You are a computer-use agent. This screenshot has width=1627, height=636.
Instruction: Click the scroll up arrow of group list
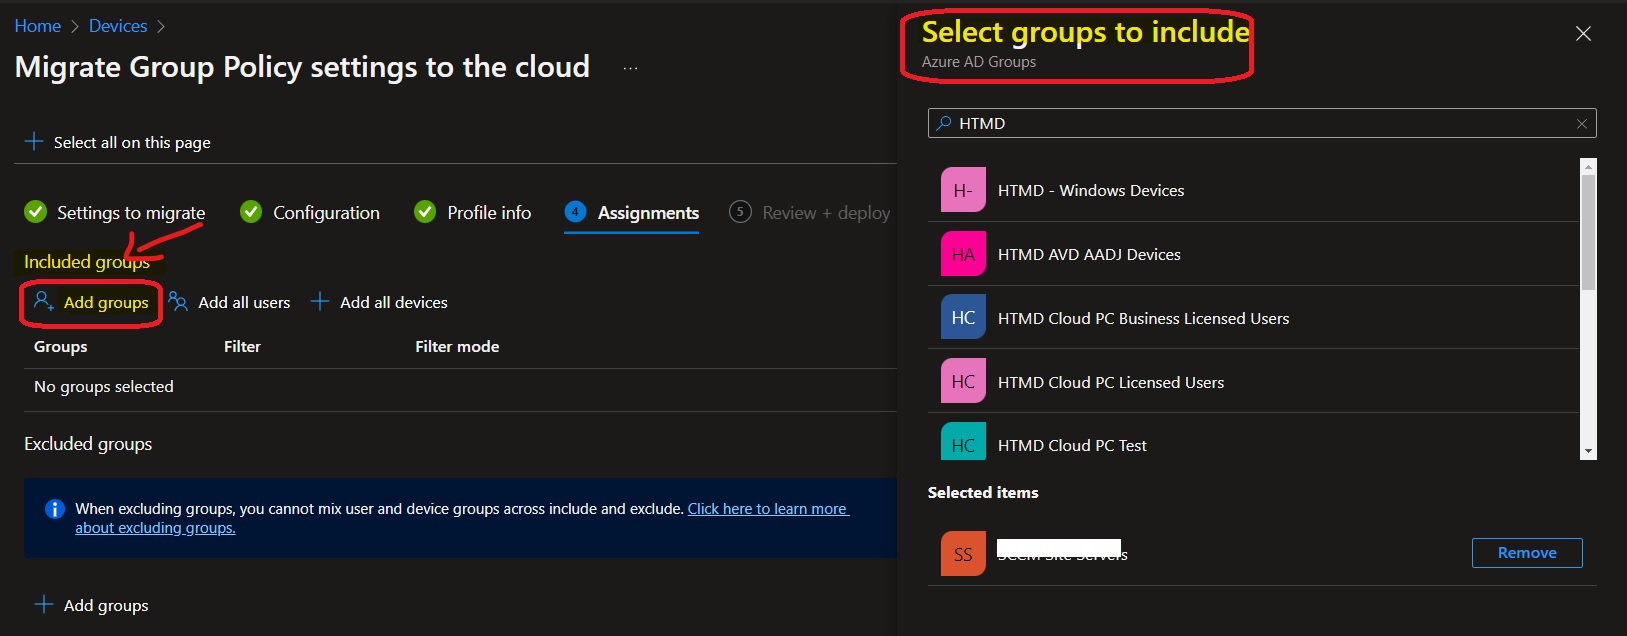(x=1588, y=166)
